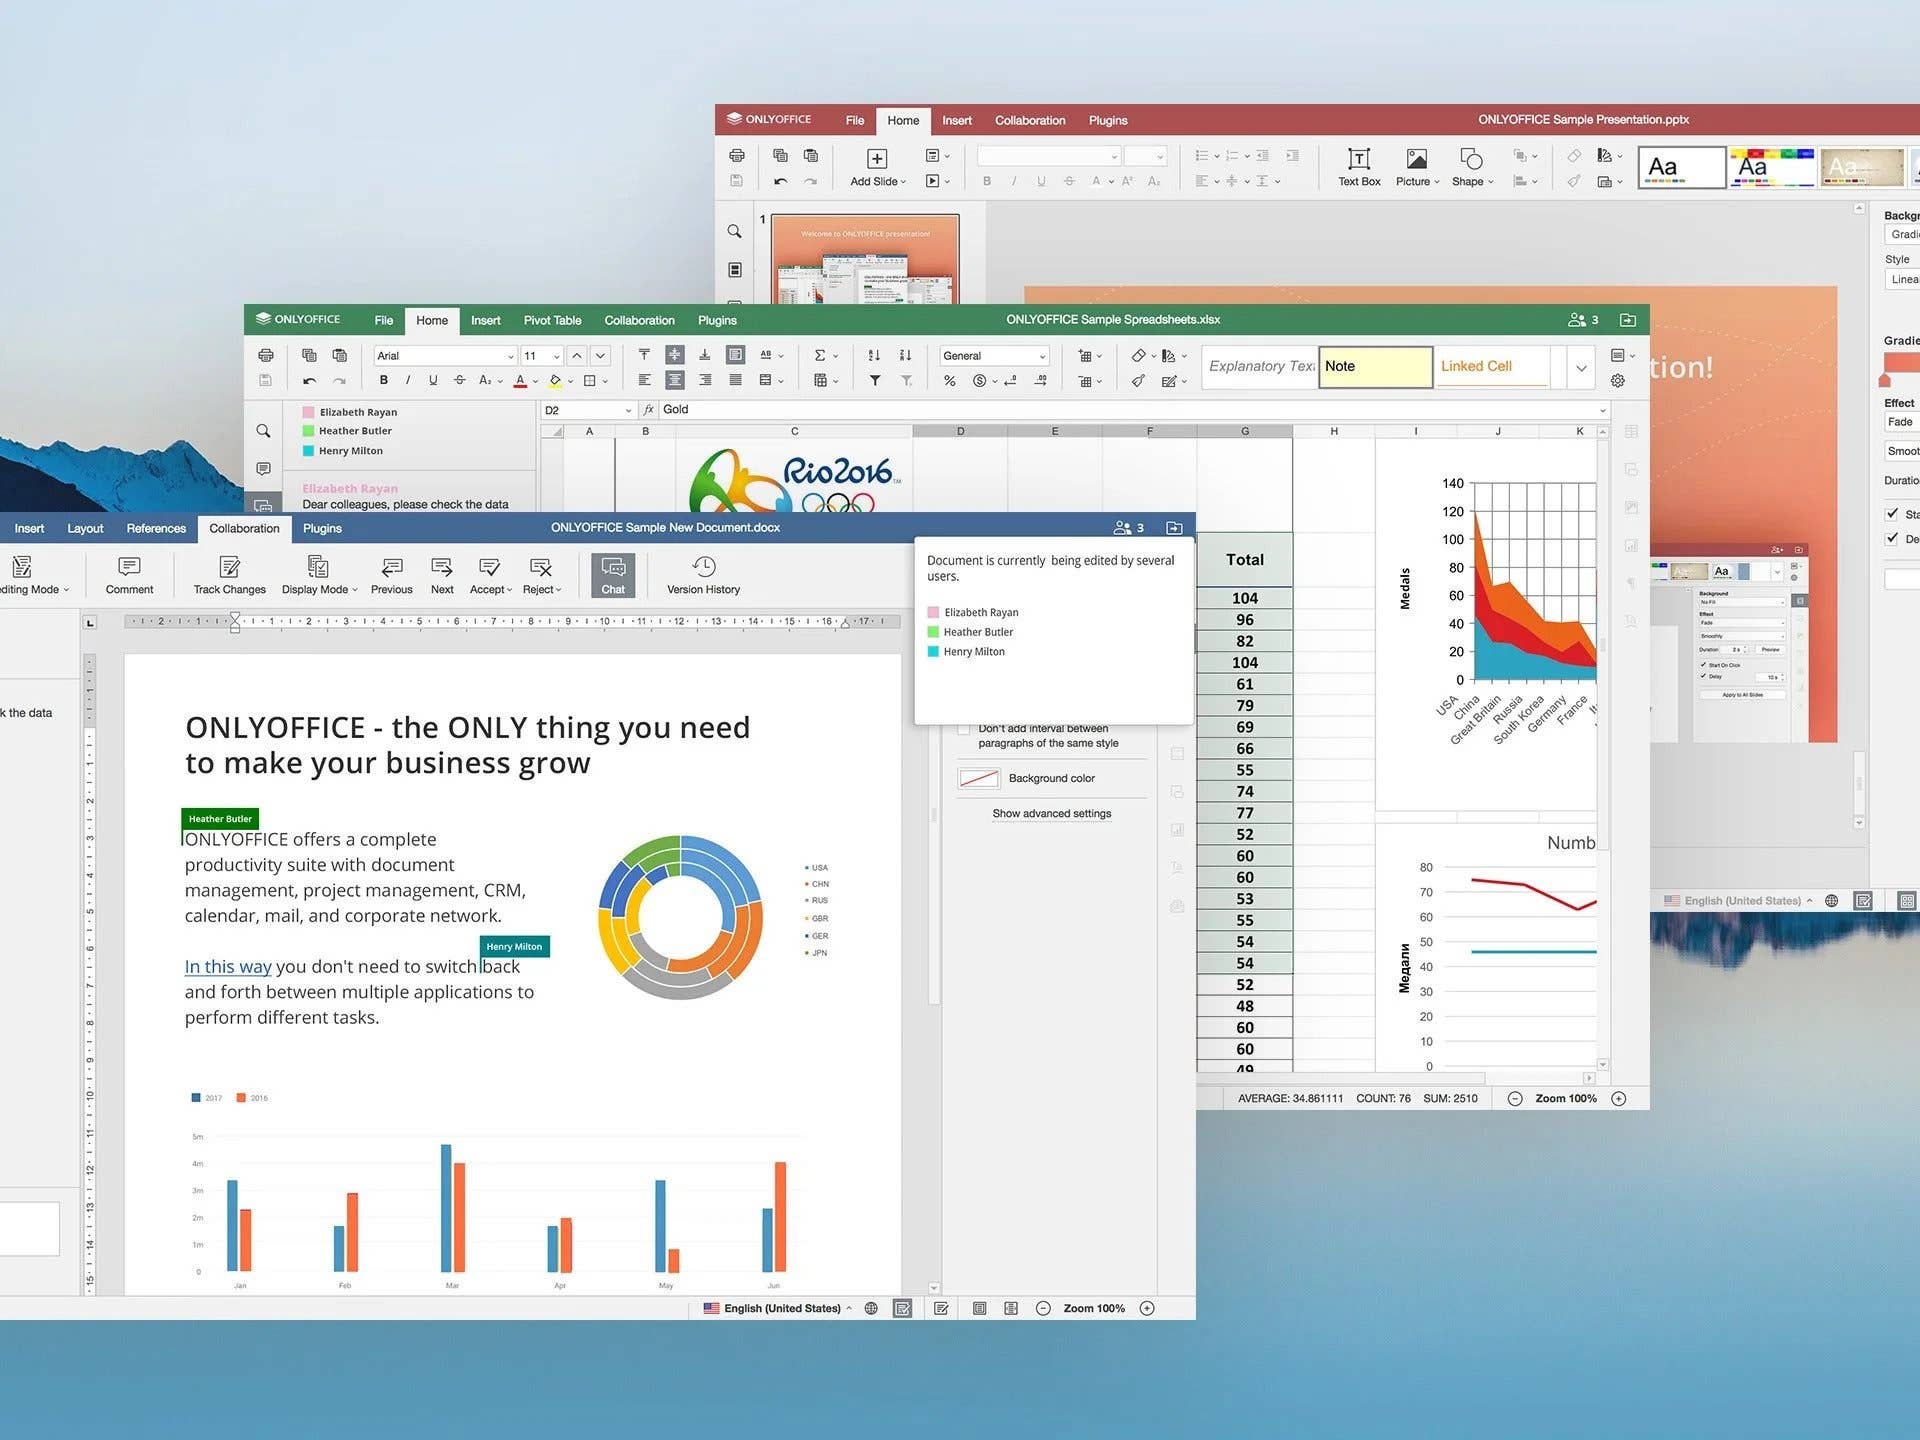The width and height of the screenshot is (1920, 1440).
Task: Switch to the Pivot Table tab
Action: tap(551, 320)
